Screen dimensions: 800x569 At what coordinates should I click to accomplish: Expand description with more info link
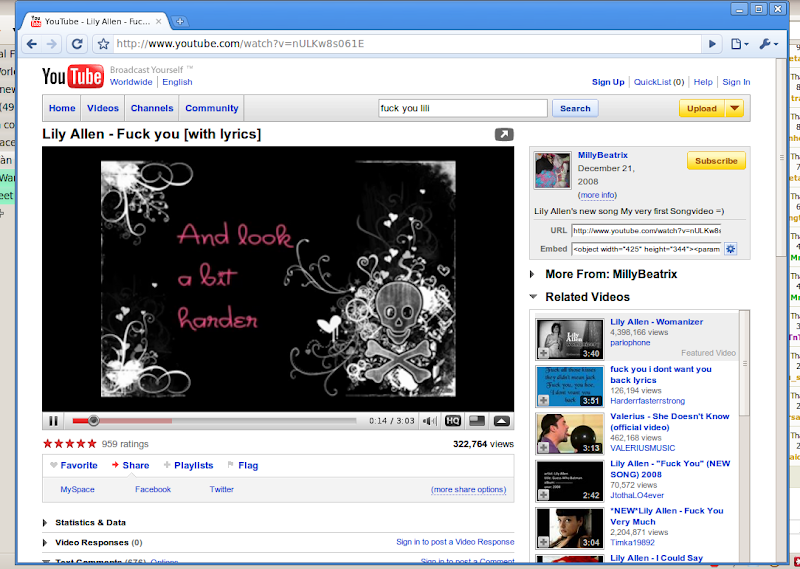(597, 195)
